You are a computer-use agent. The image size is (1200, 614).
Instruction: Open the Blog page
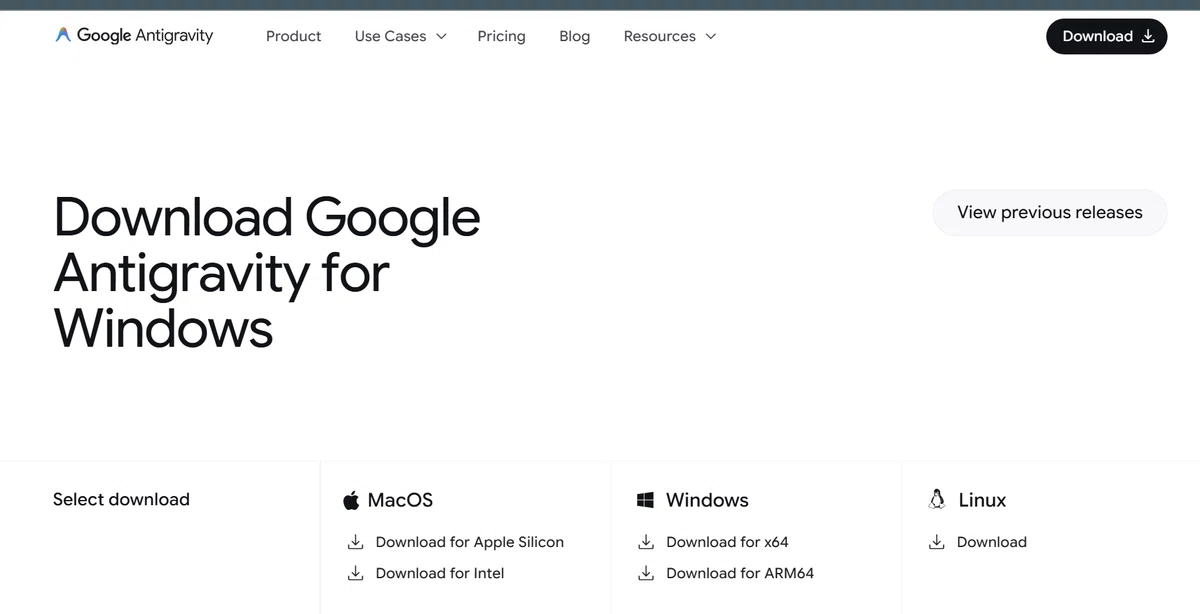pyautogui.click(x=574, y=36)
